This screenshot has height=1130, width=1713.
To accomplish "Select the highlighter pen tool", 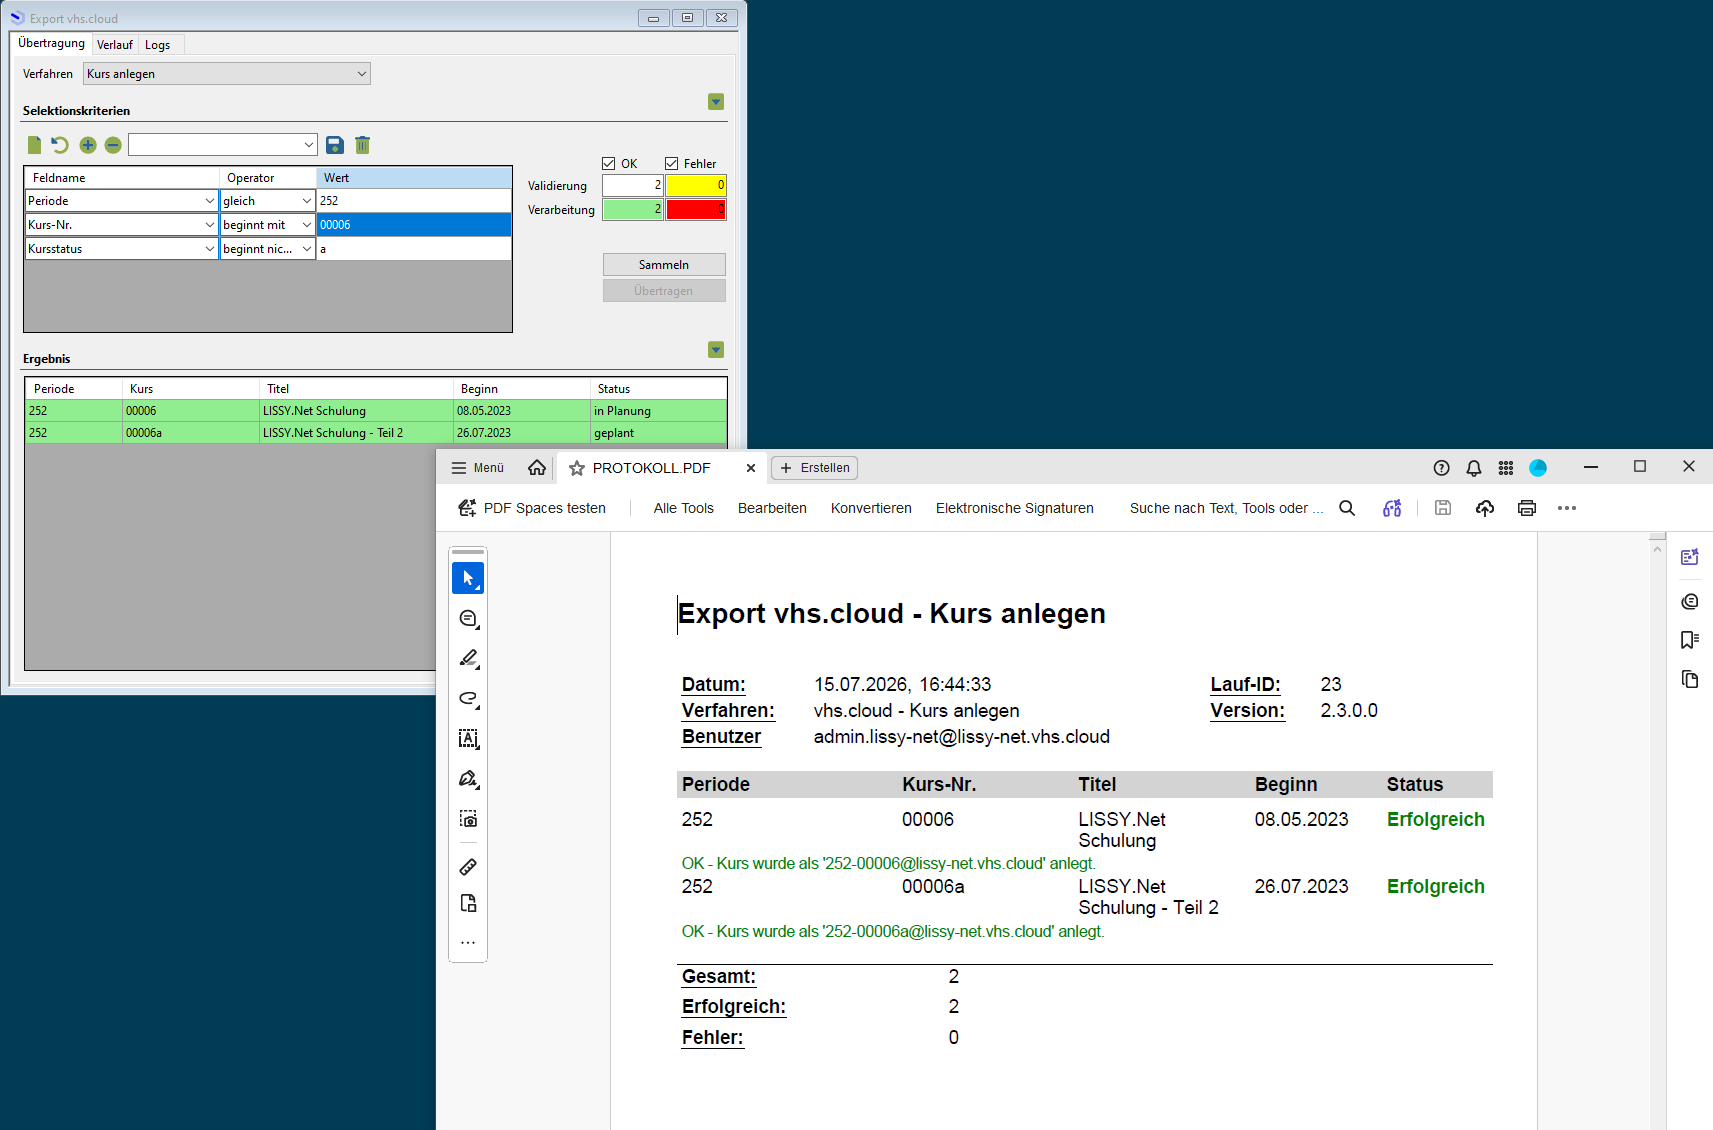I will click(468, 659).
